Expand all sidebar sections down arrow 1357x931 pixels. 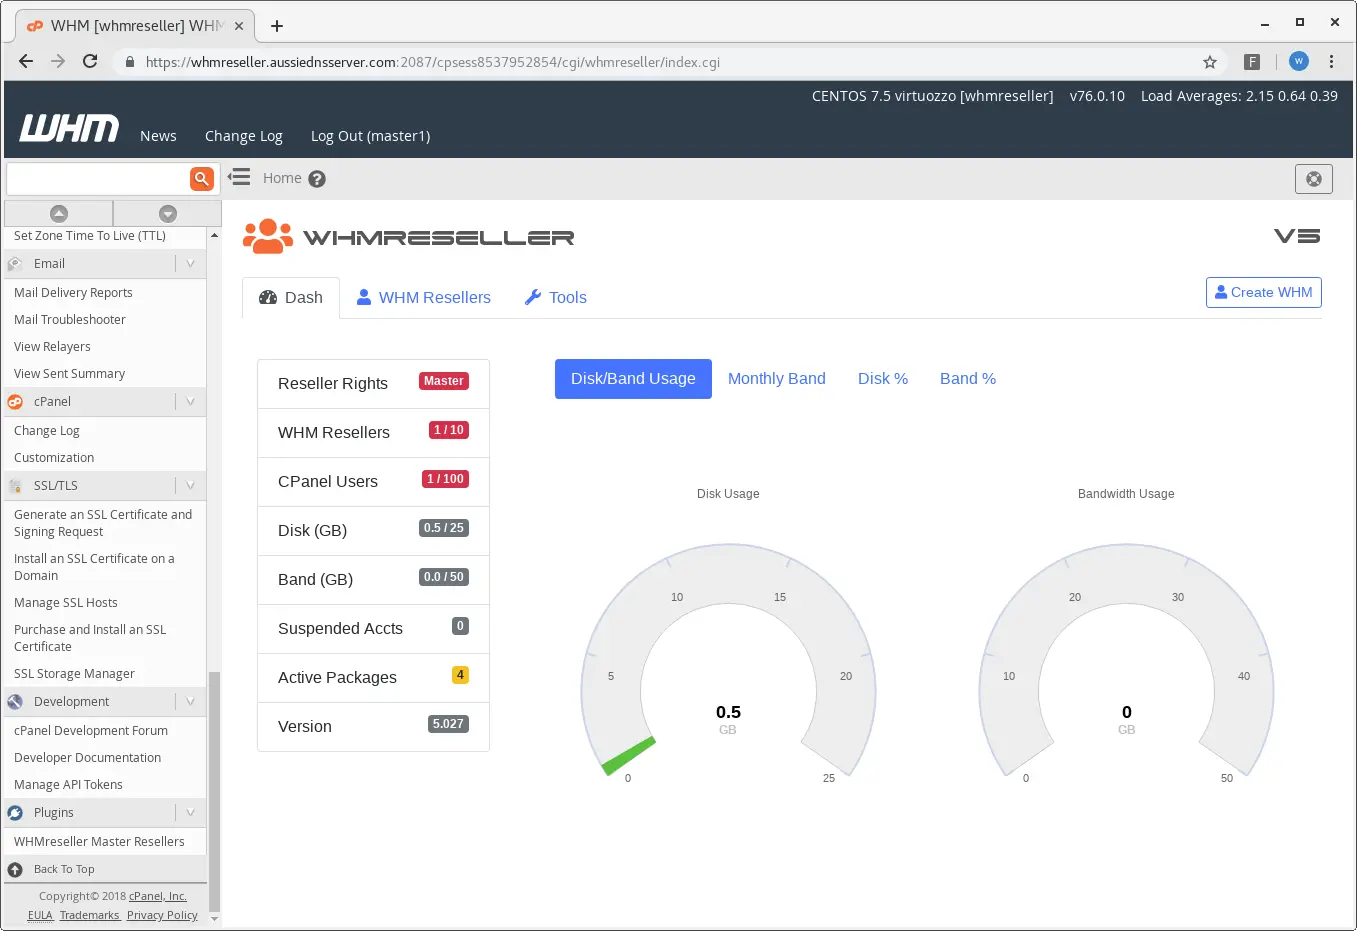point(168,213)
